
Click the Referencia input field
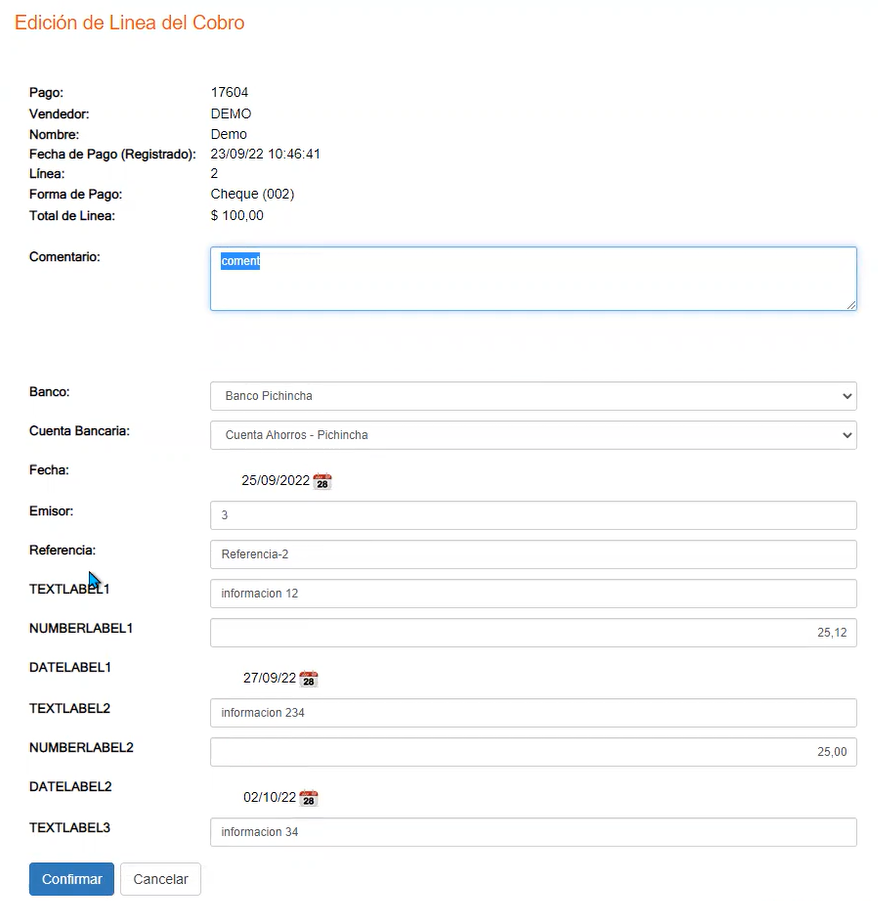(x=533, y=555)
